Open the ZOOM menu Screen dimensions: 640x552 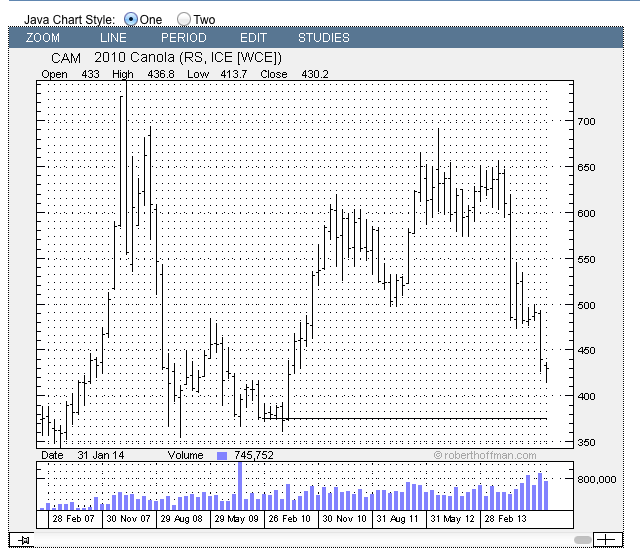pos(43,38)
